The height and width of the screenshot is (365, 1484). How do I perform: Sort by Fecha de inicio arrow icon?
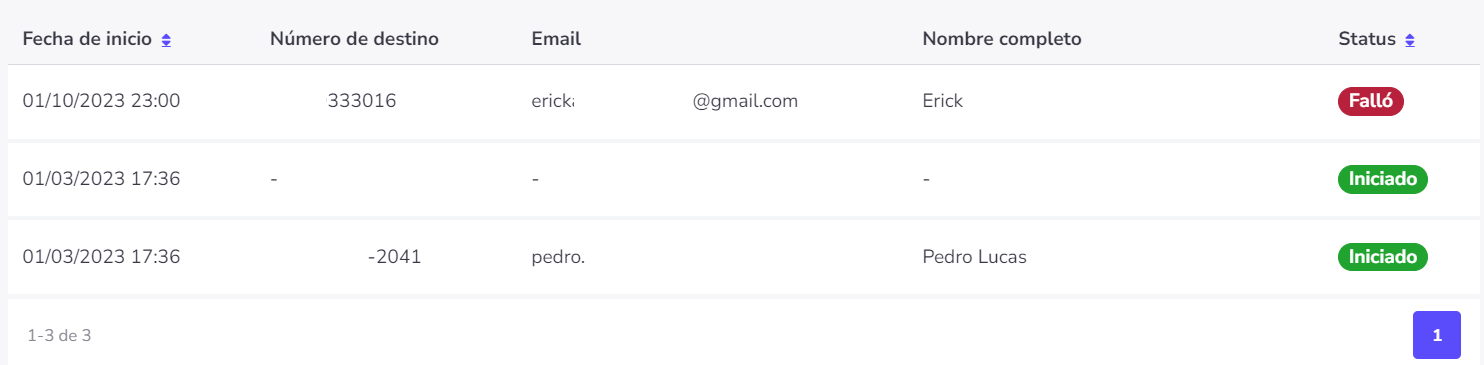(166, 40)
